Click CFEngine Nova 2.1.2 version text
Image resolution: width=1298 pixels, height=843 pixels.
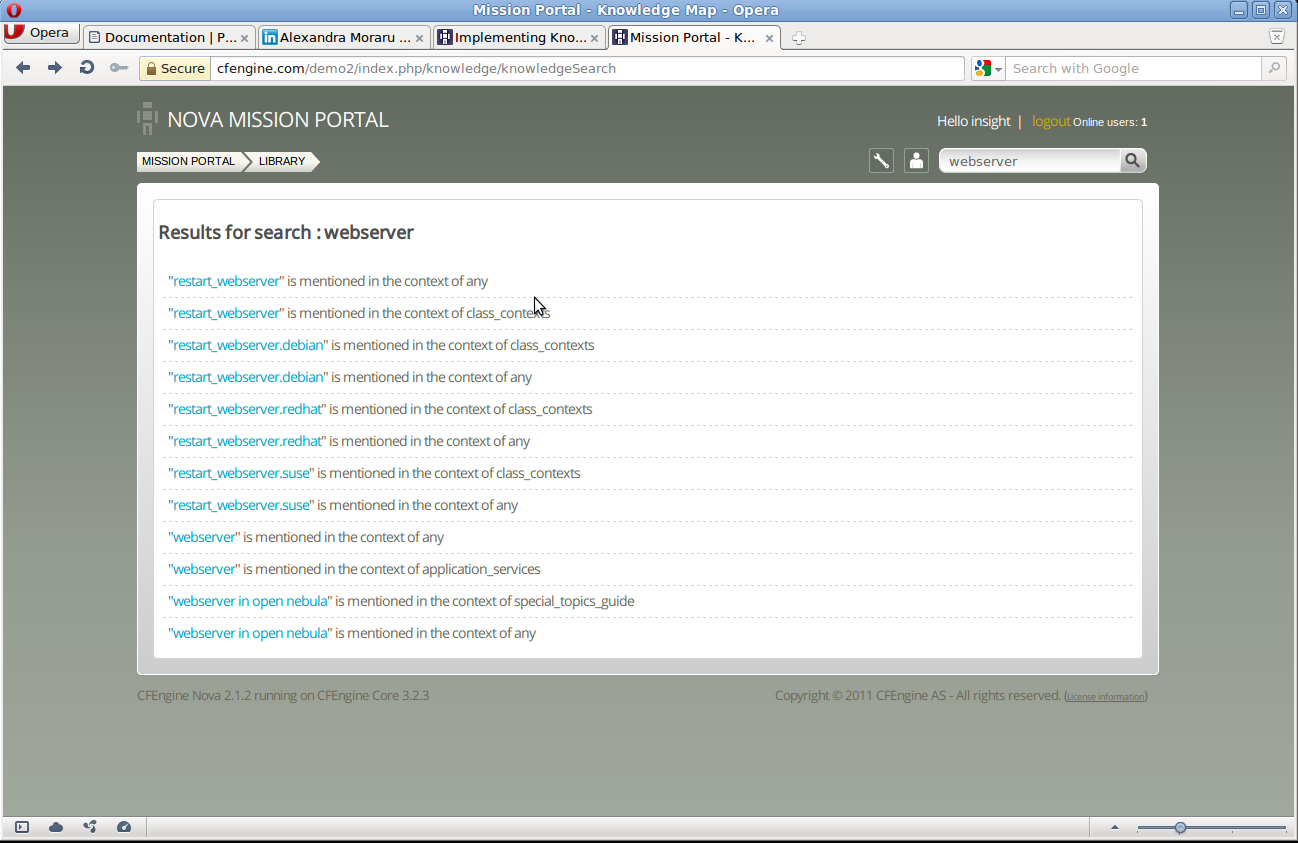click(283, 695)
